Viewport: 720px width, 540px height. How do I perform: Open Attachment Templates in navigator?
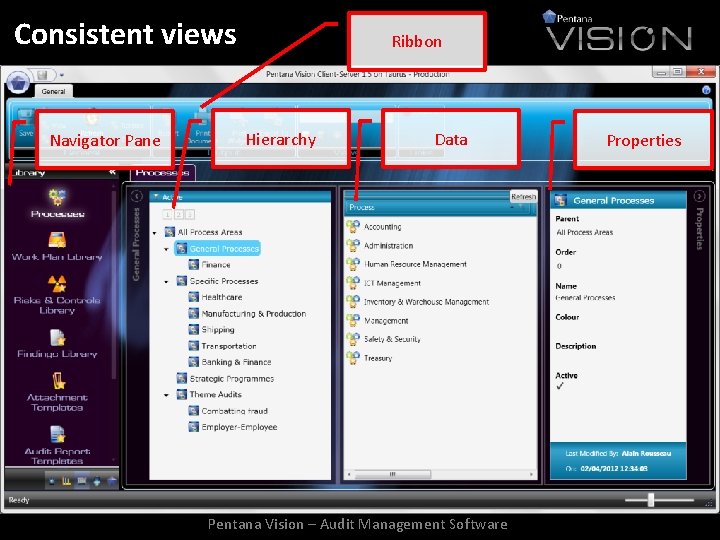coord(57,392)
